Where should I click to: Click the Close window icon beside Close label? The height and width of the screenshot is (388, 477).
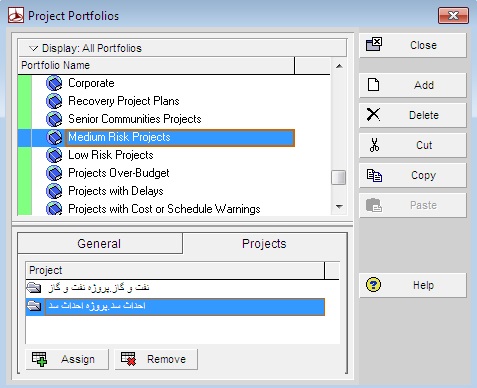(374, 44)
